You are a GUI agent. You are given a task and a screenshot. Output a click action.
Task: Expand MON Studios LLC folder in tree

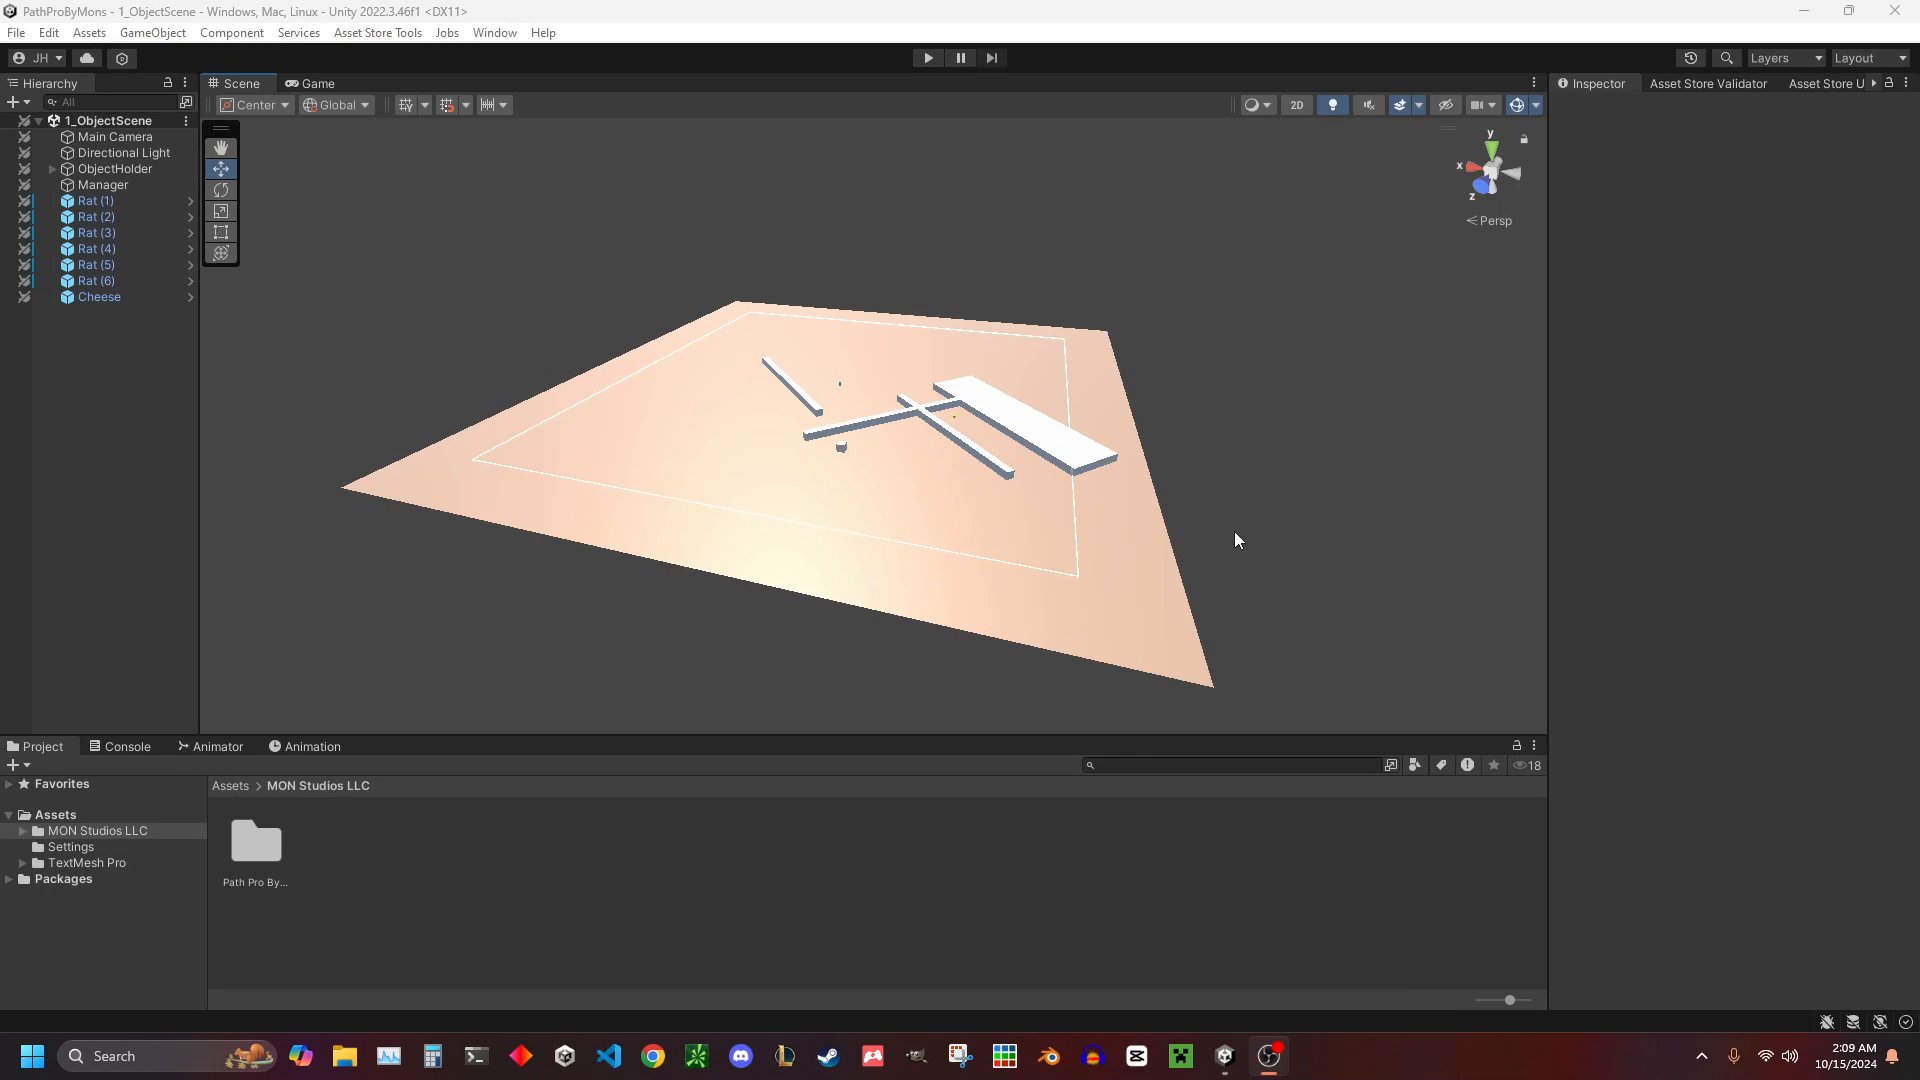(23, 831)
